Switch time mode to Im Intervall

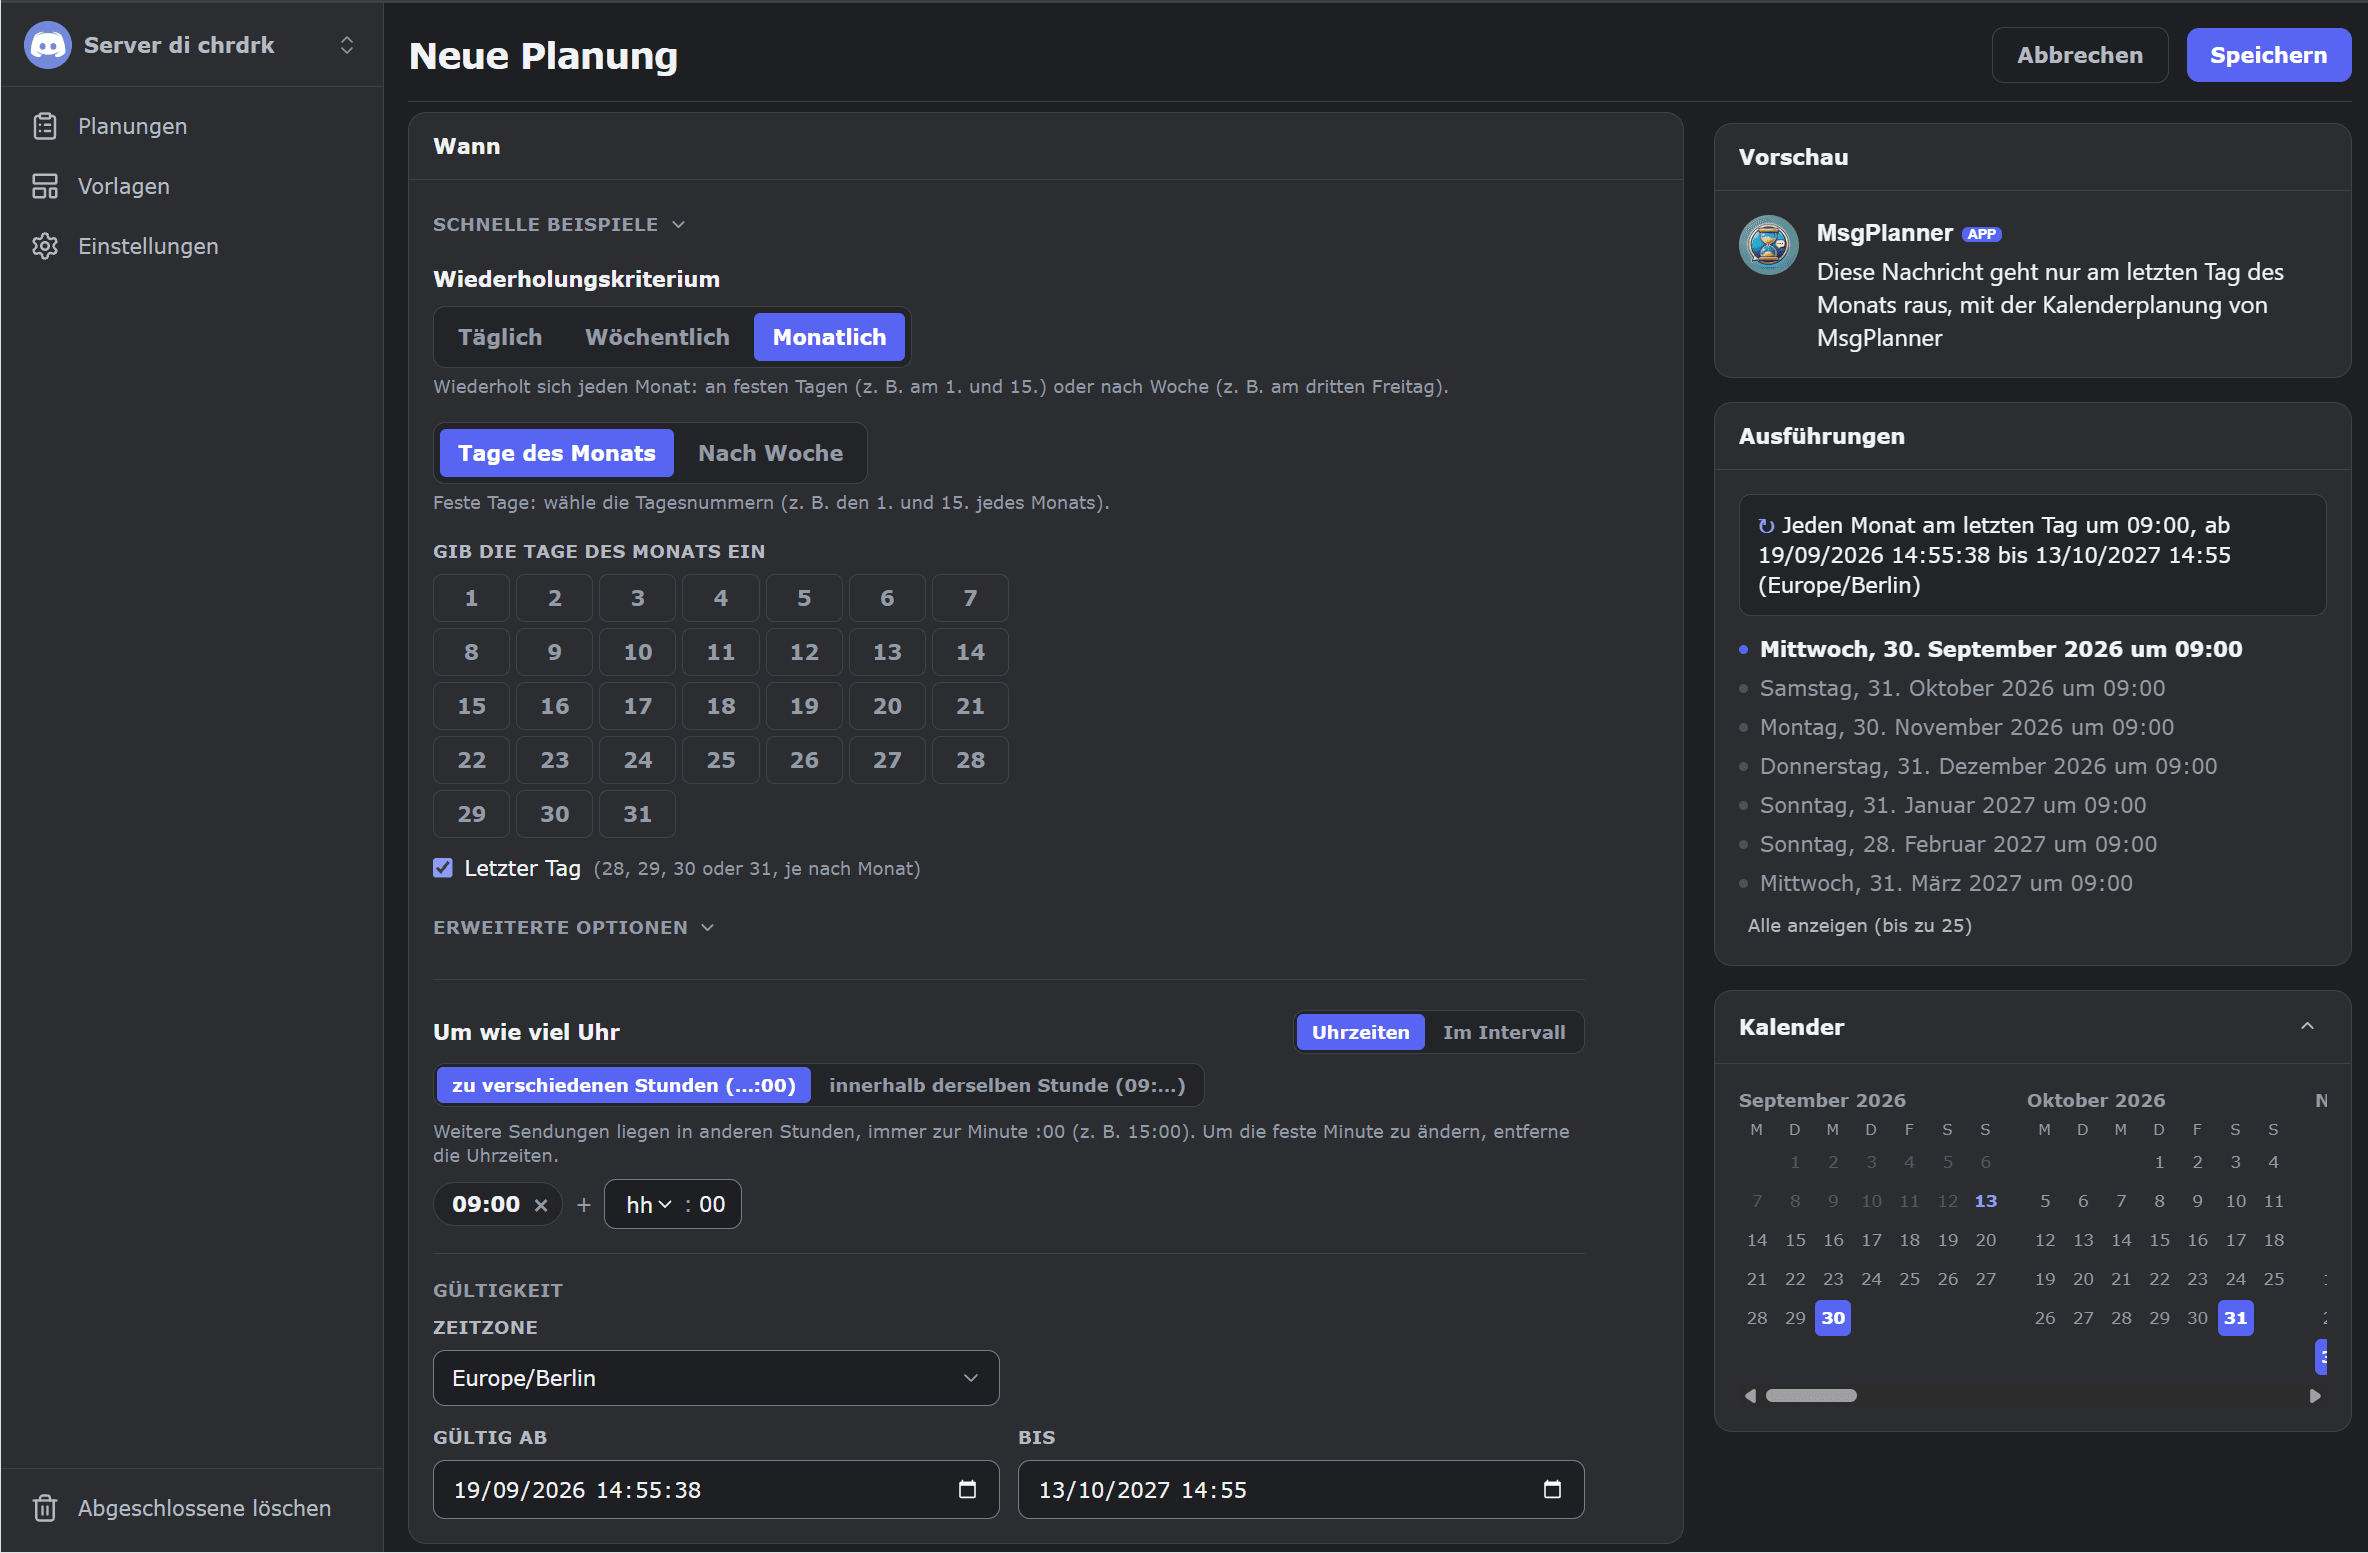[x=1504, y=1032]
